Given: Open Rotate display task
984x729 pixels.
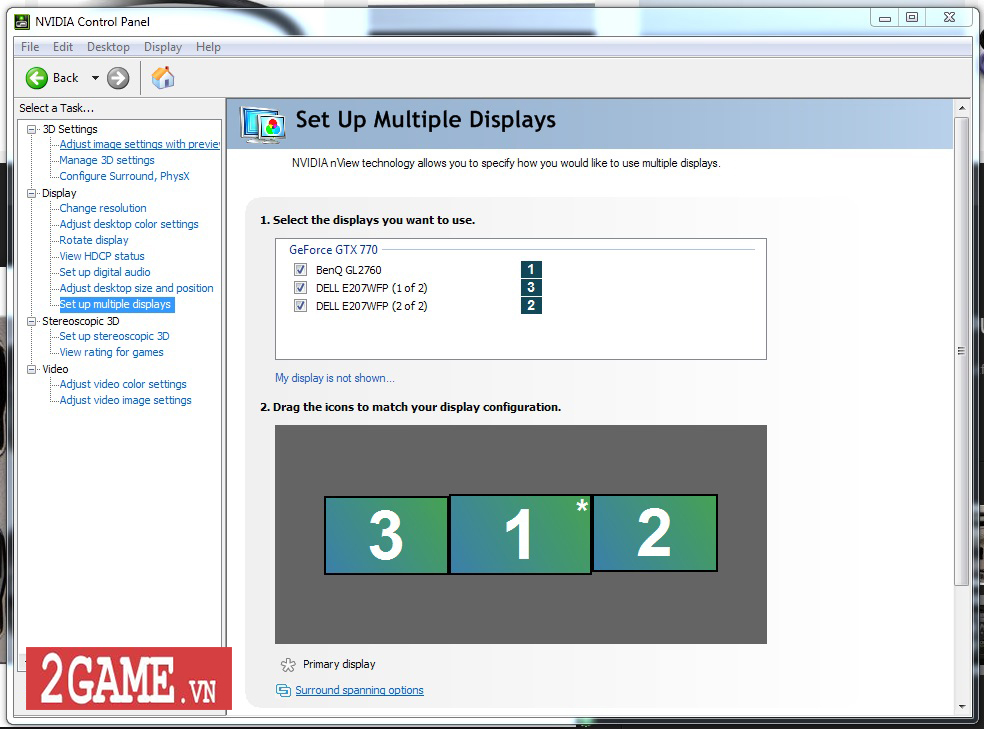Looking at the screenshot, I should [94, 240].
